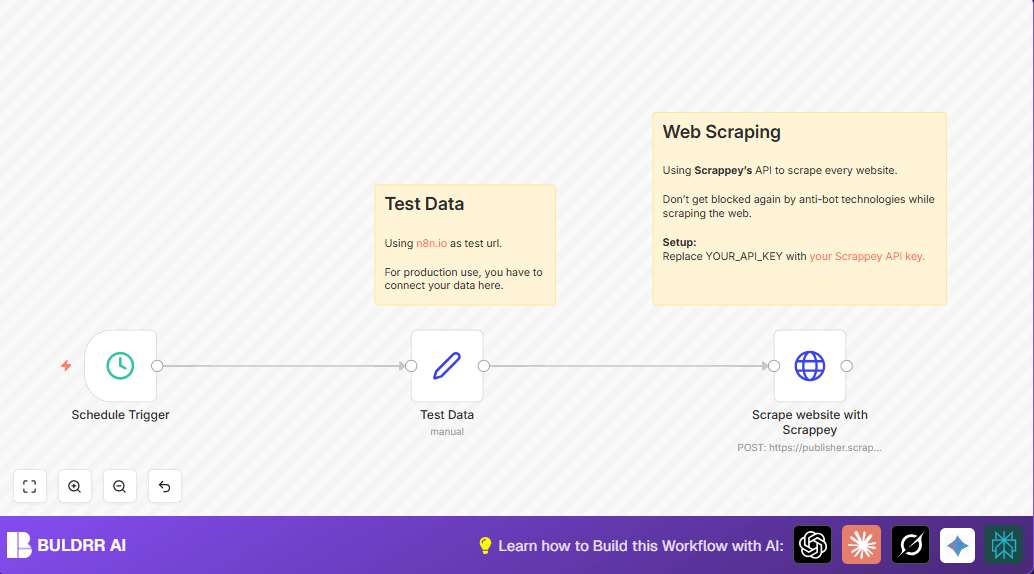Click the red lightning trigger indicator
Image resolution: width=1034 pixels, height=574 pixels.
pyautogui.click(x=66, y=366)
